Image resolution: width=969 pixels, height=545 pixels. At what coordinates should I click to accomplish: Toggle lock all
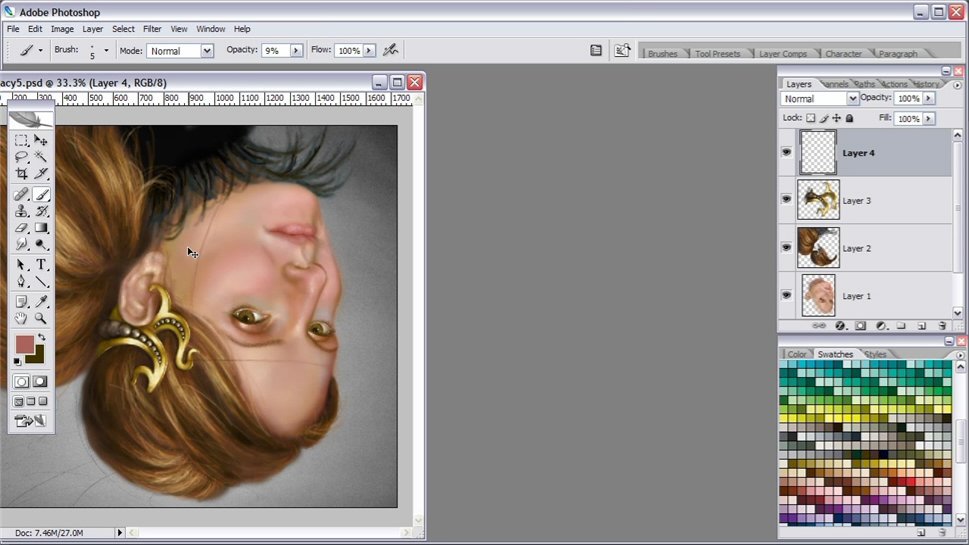850,118
